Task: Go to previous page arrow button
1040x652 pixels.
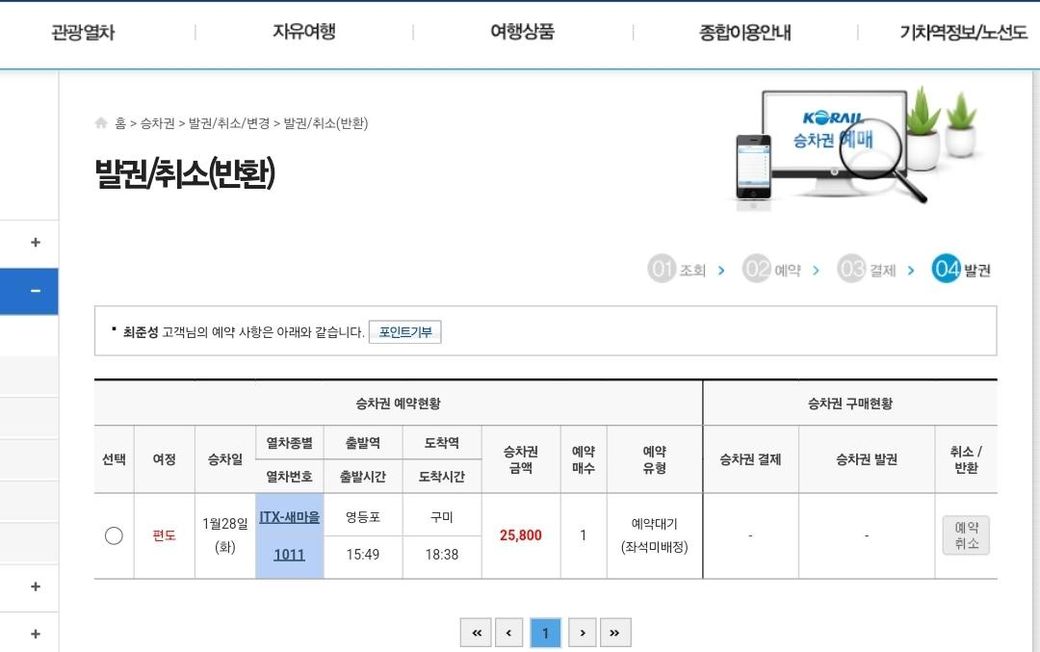Action: pos(509,633)
